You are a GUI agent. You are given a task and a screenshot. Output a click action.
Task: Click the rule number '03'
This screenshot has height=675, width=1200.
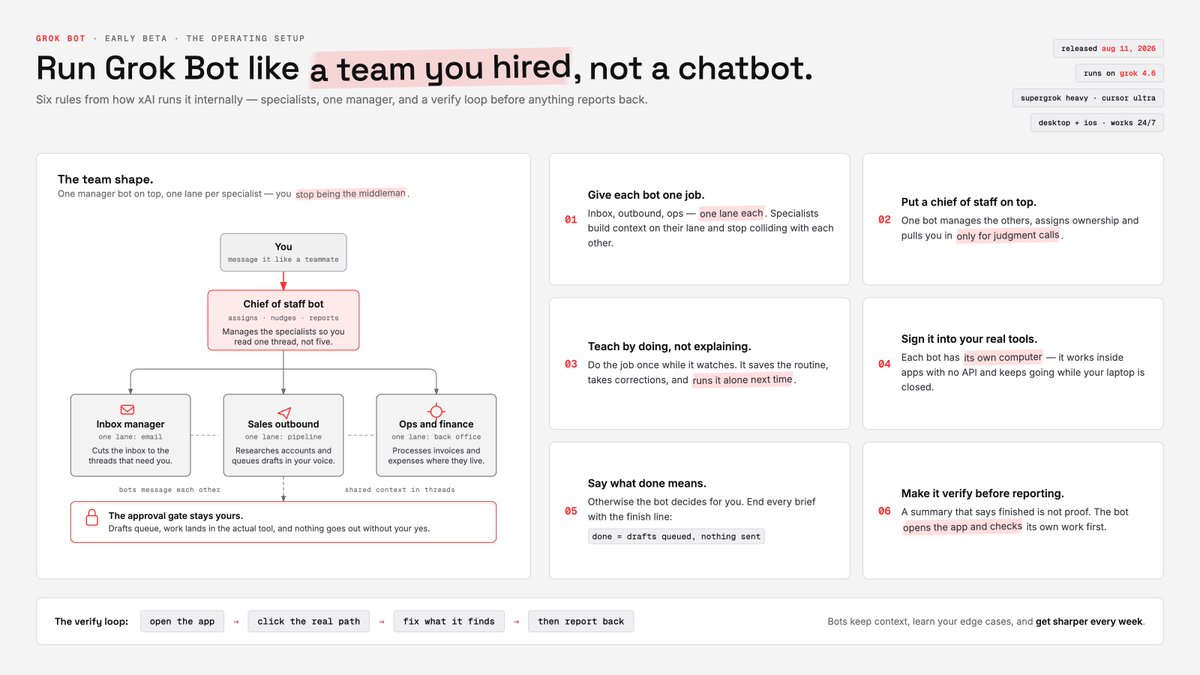571,364
